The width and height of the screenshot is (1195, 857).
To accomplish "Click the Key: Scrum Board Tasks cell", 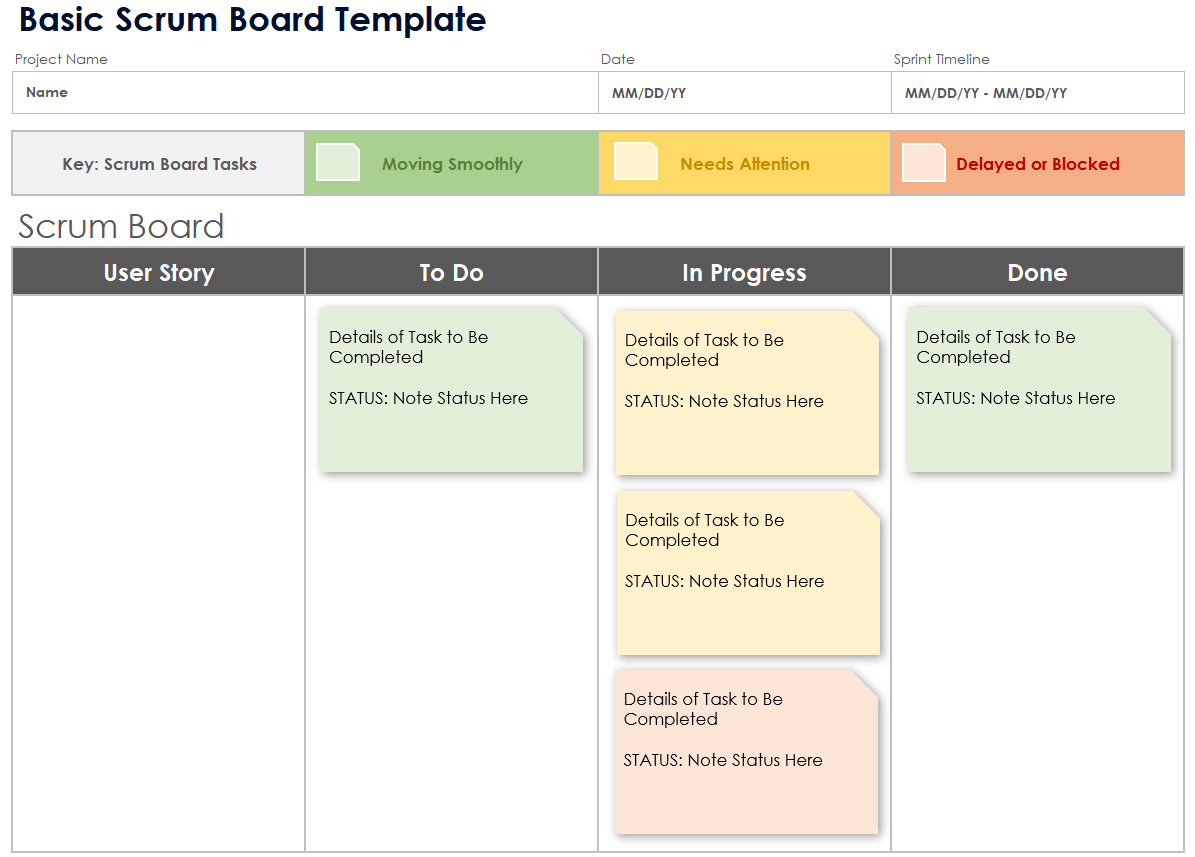I will 159,164.
